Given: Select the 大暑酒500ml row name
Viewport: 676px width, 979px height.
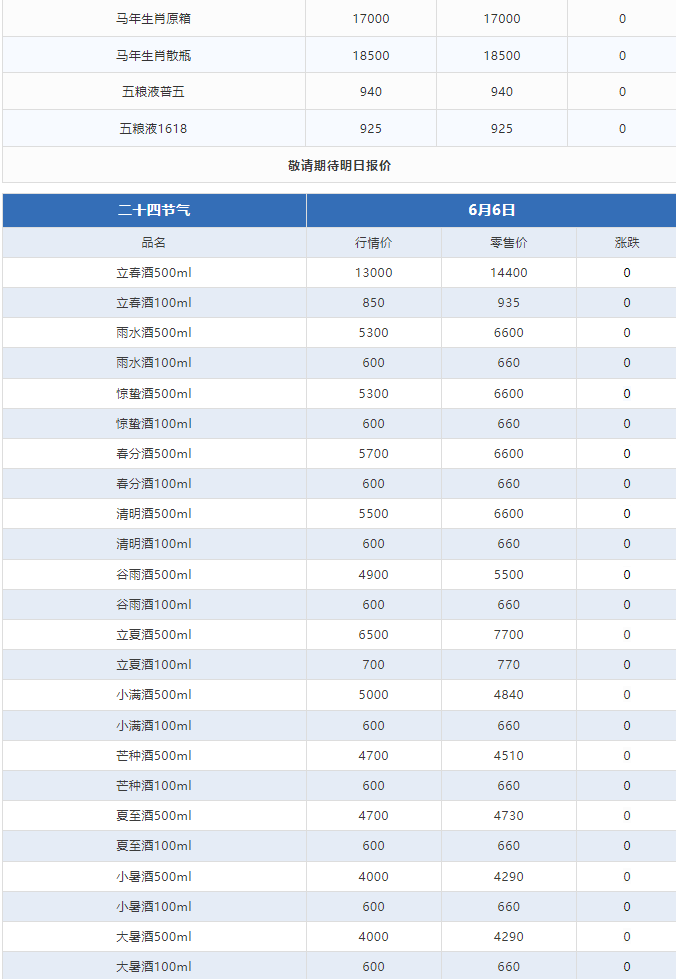Looking at the screenshot, I should (154, 937).
